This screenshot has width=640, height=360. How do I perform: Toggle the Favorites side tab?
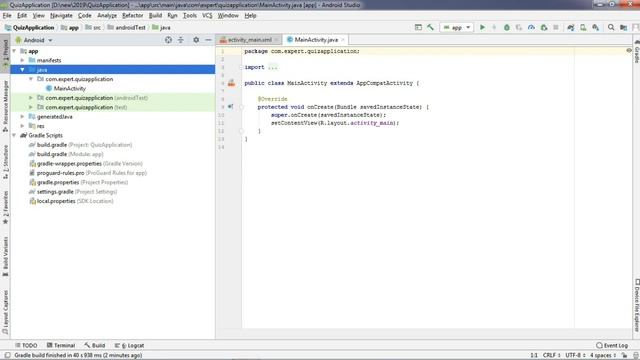5,207
